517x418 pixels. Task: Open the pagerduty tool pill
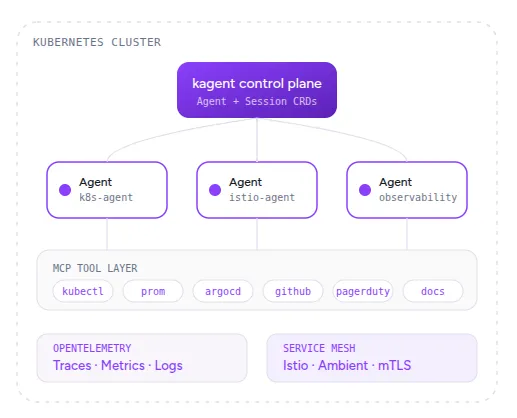click(x=363, y=291)
